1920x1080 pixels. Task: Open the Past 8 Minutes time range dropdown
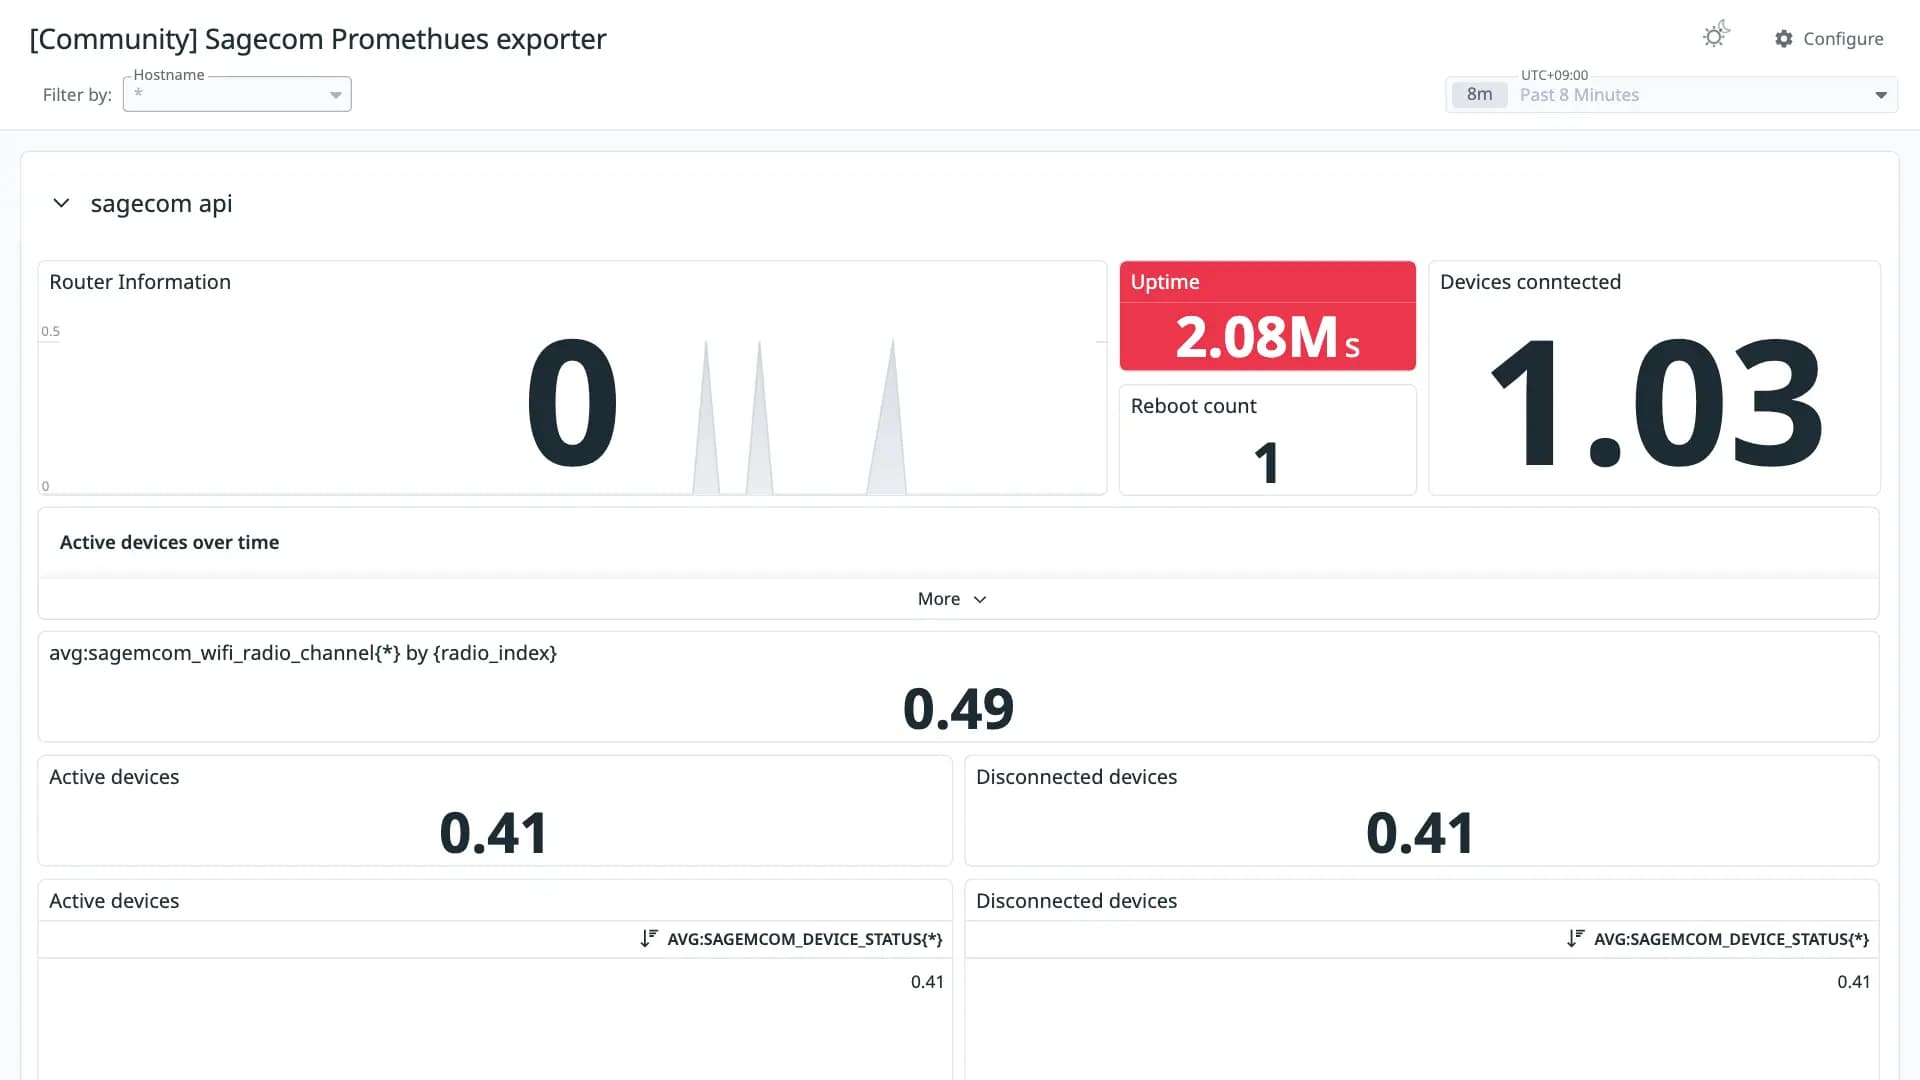point(1671,95)
